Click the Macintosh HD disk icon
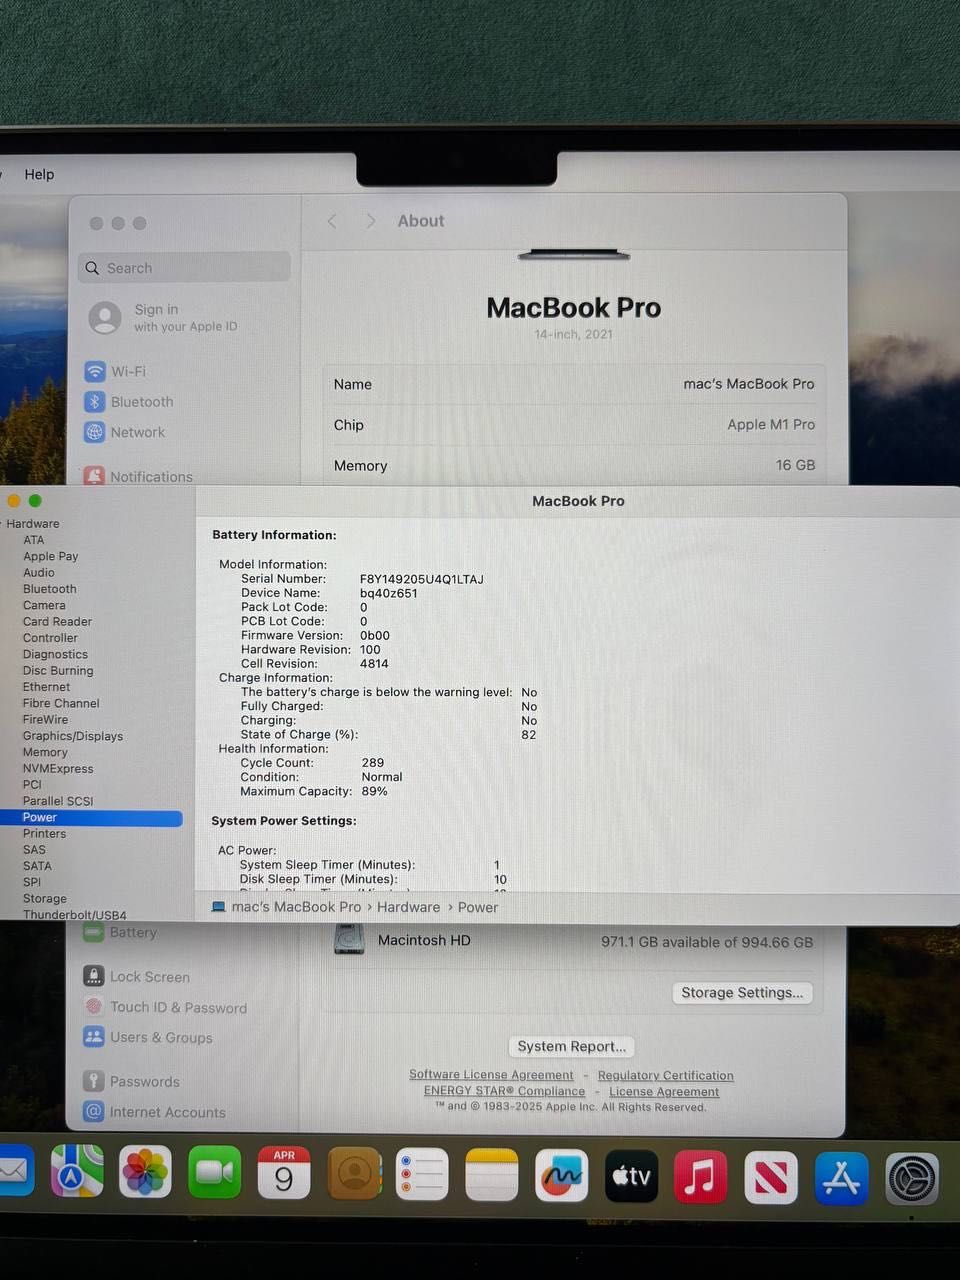The height and width of the screenshot is (1280, 960). (x=350, y=940)
